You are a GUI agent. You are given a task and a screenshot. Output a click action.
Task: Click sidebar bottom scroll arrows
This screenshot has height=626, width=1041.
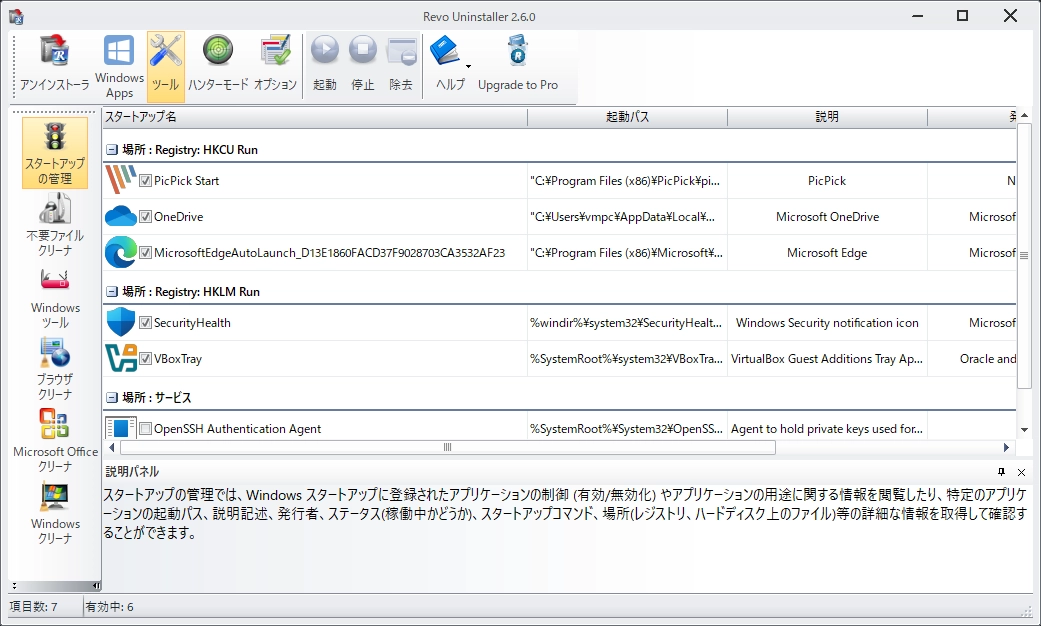(14, 586)
